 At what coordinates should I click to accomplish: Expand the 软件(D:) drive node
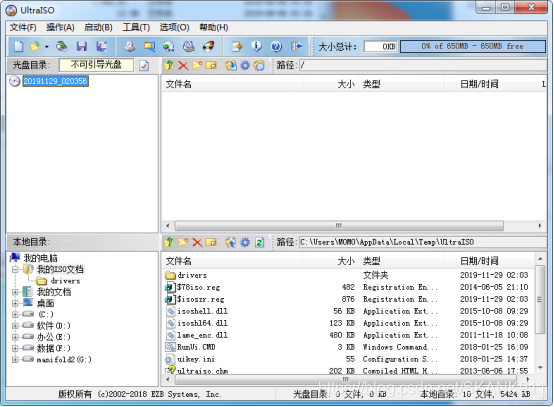tap(15, 326)
